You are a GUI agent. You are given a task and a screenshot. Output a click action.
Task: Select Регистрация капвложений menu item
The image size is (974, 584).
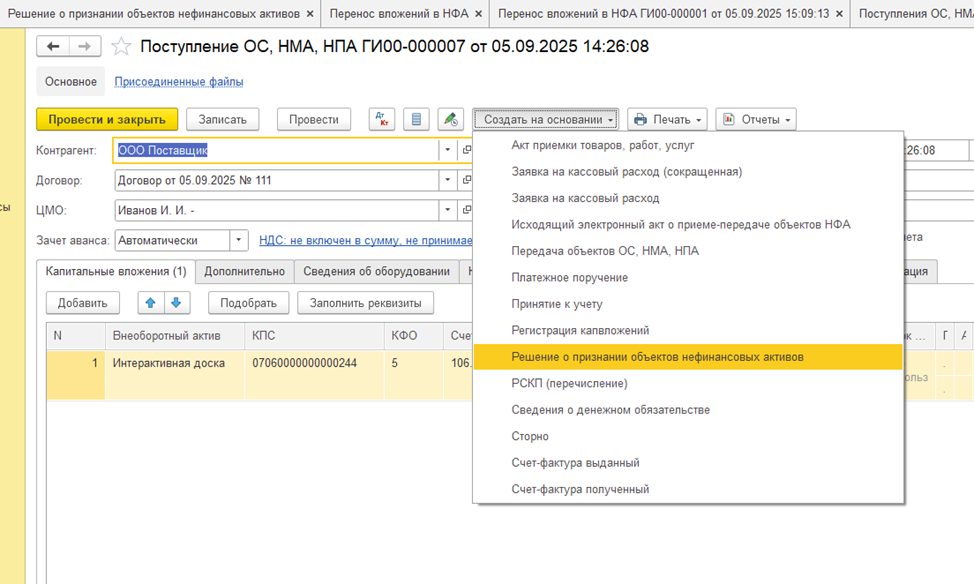688,331
